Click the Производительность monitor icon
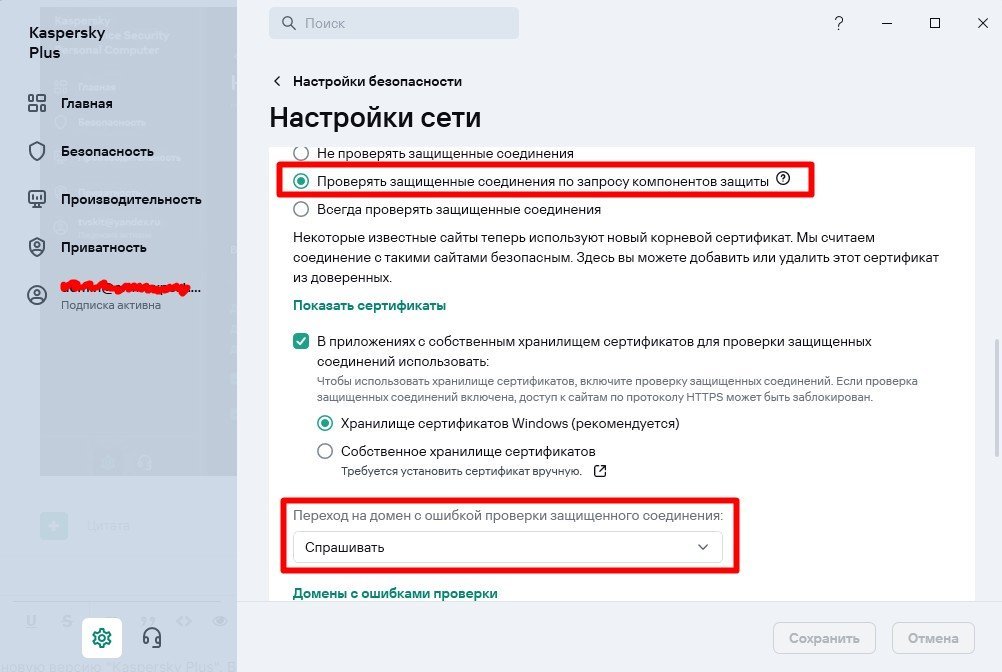The height and width of the screenshot is (672, 1002). point(37,199)
